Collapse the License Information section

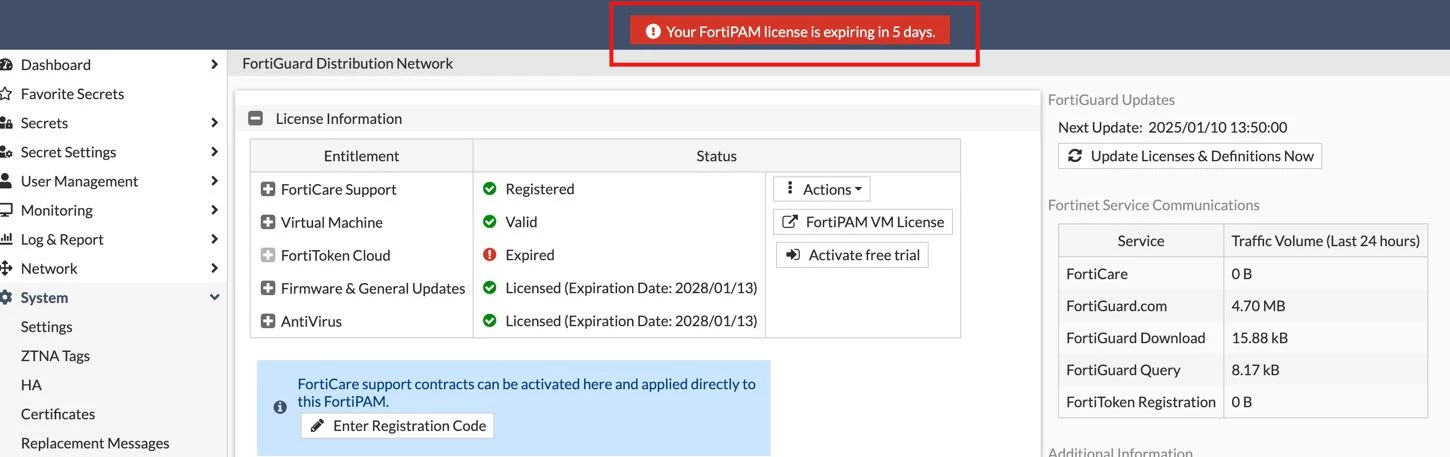coord(256,118)
